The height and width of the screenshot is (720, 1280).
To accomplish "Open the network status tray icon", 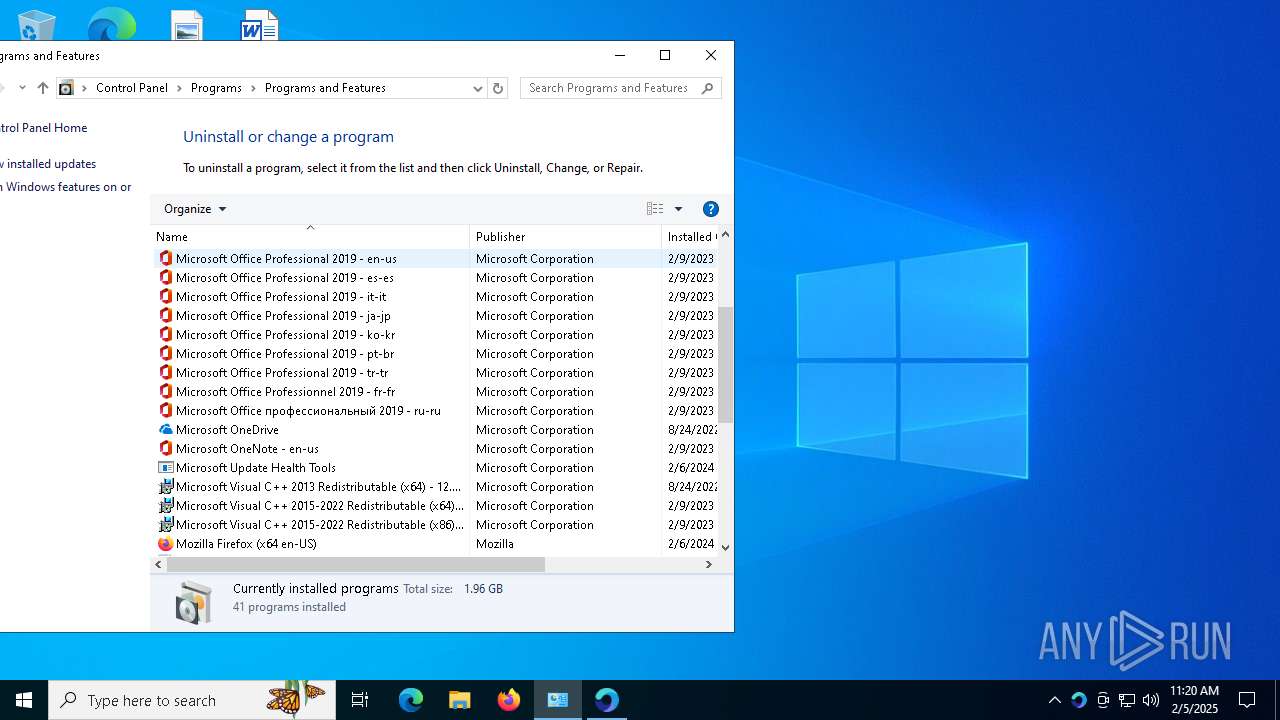I will tap(1127, 700).
